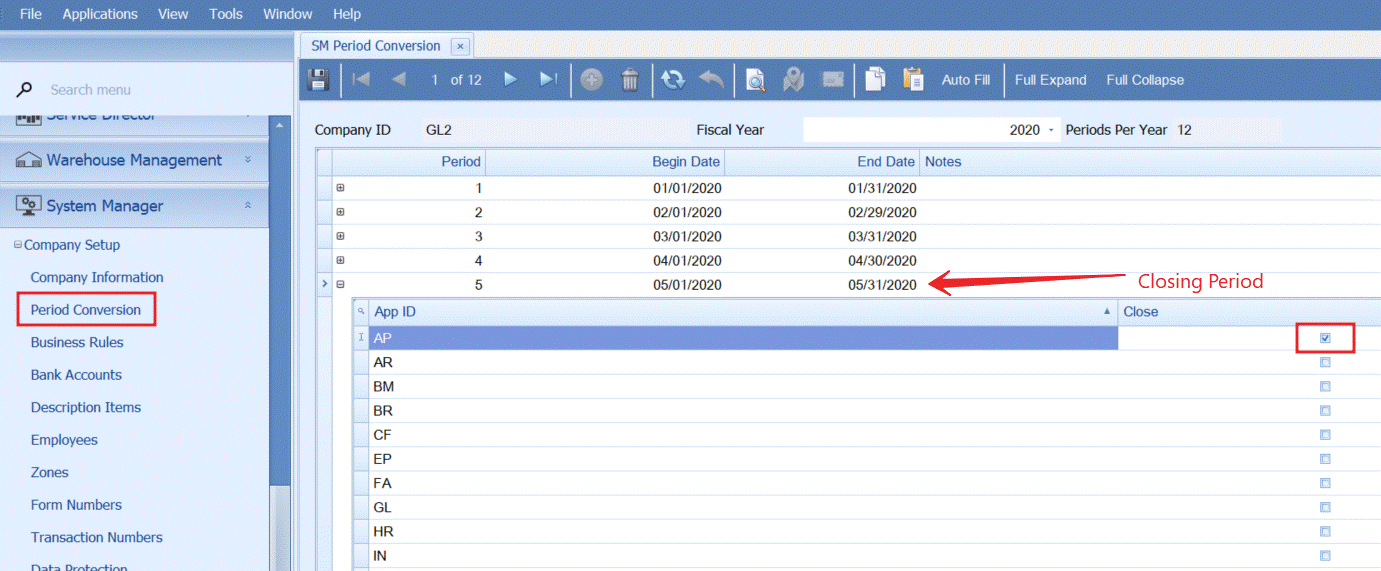1381x571 pixels.
Task: Click the Refresh icon in toolbar
Action: (x=673, y=80)
